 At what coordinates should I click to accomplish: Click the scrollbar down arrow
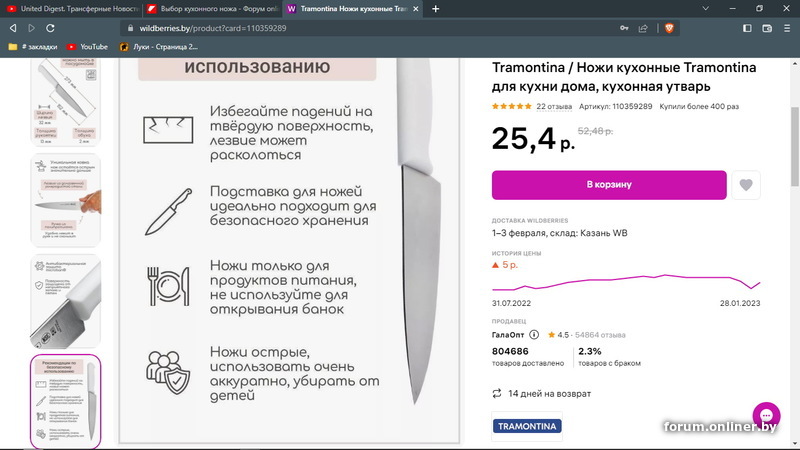click(x=794, y=444)
